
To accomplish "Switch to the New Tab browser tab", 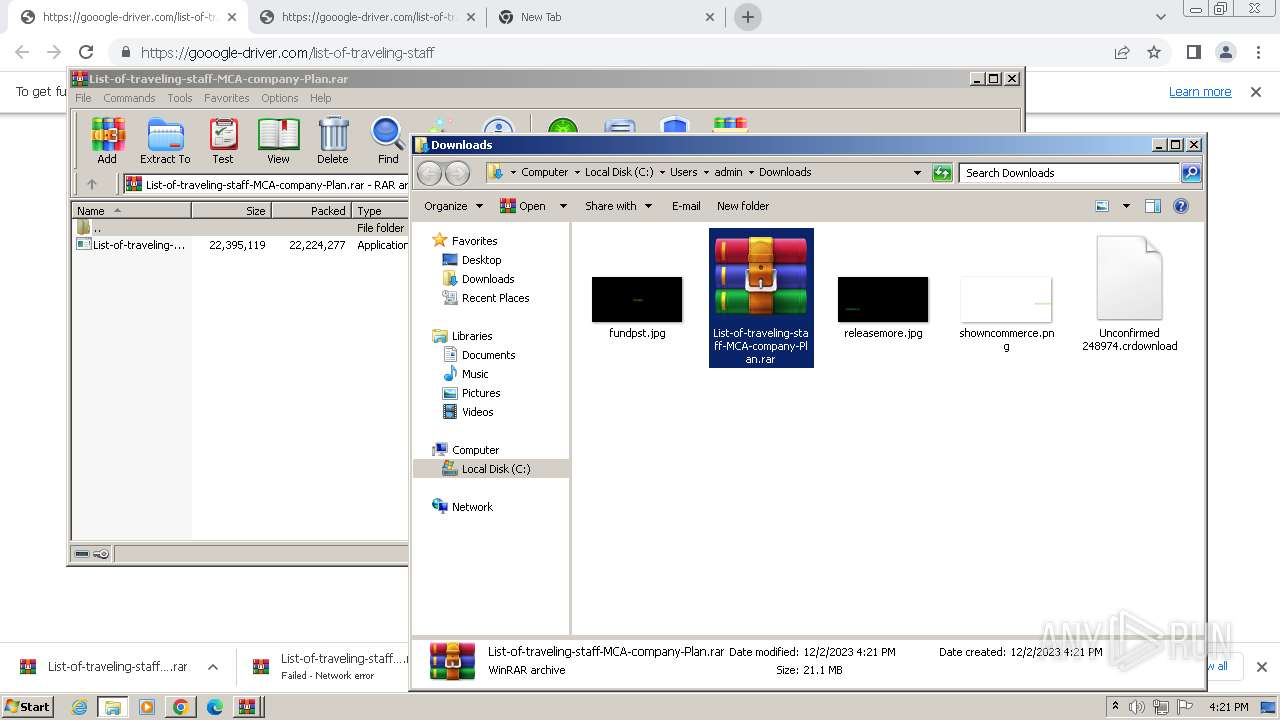I will (x=606, y=17).
